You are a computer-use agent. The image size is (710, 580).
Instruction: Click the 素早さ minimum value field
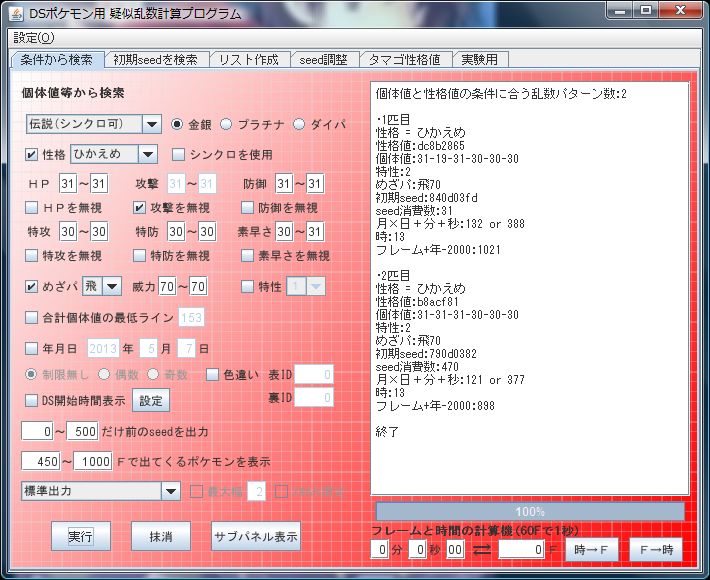[x=284, y=232]
